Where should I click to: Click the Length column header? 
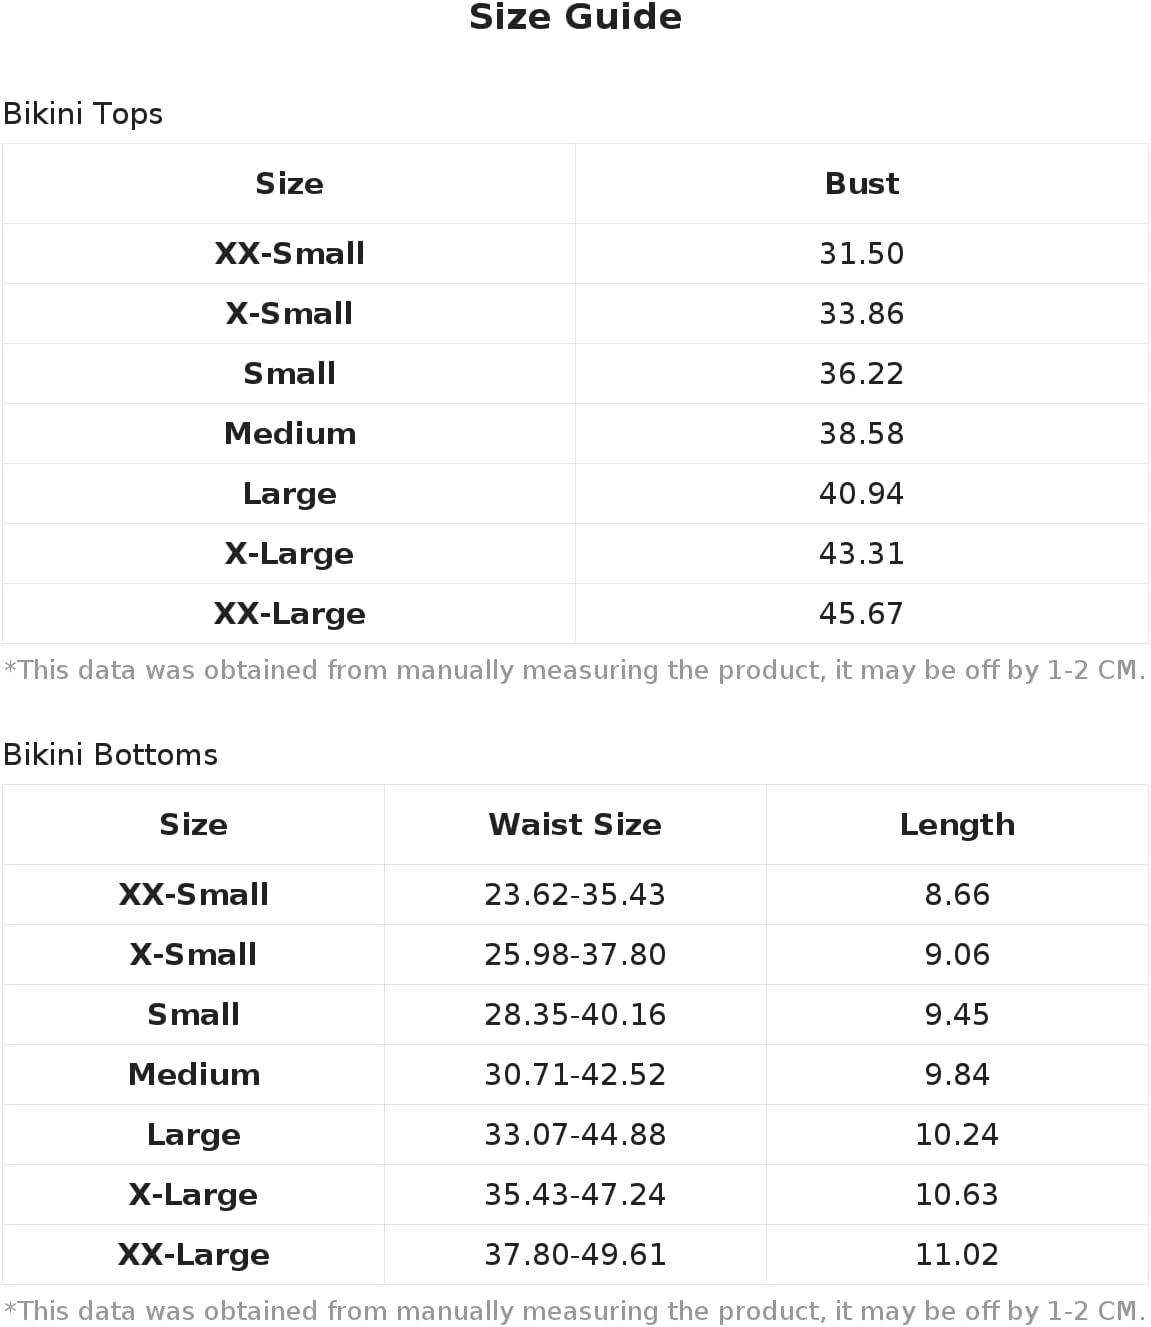[x=957, y=825]
